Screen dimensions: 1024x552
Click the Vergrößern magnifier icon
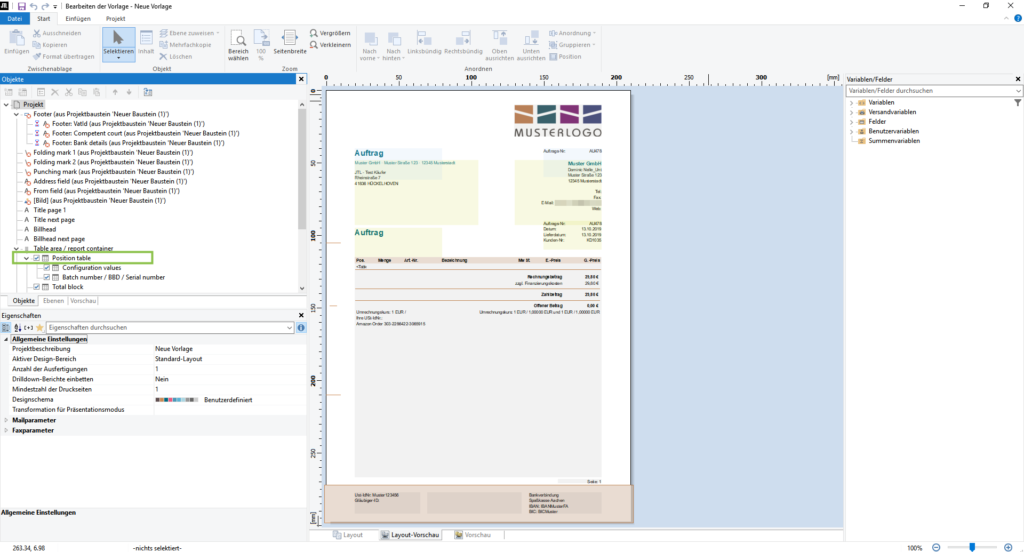click(316, 33)
